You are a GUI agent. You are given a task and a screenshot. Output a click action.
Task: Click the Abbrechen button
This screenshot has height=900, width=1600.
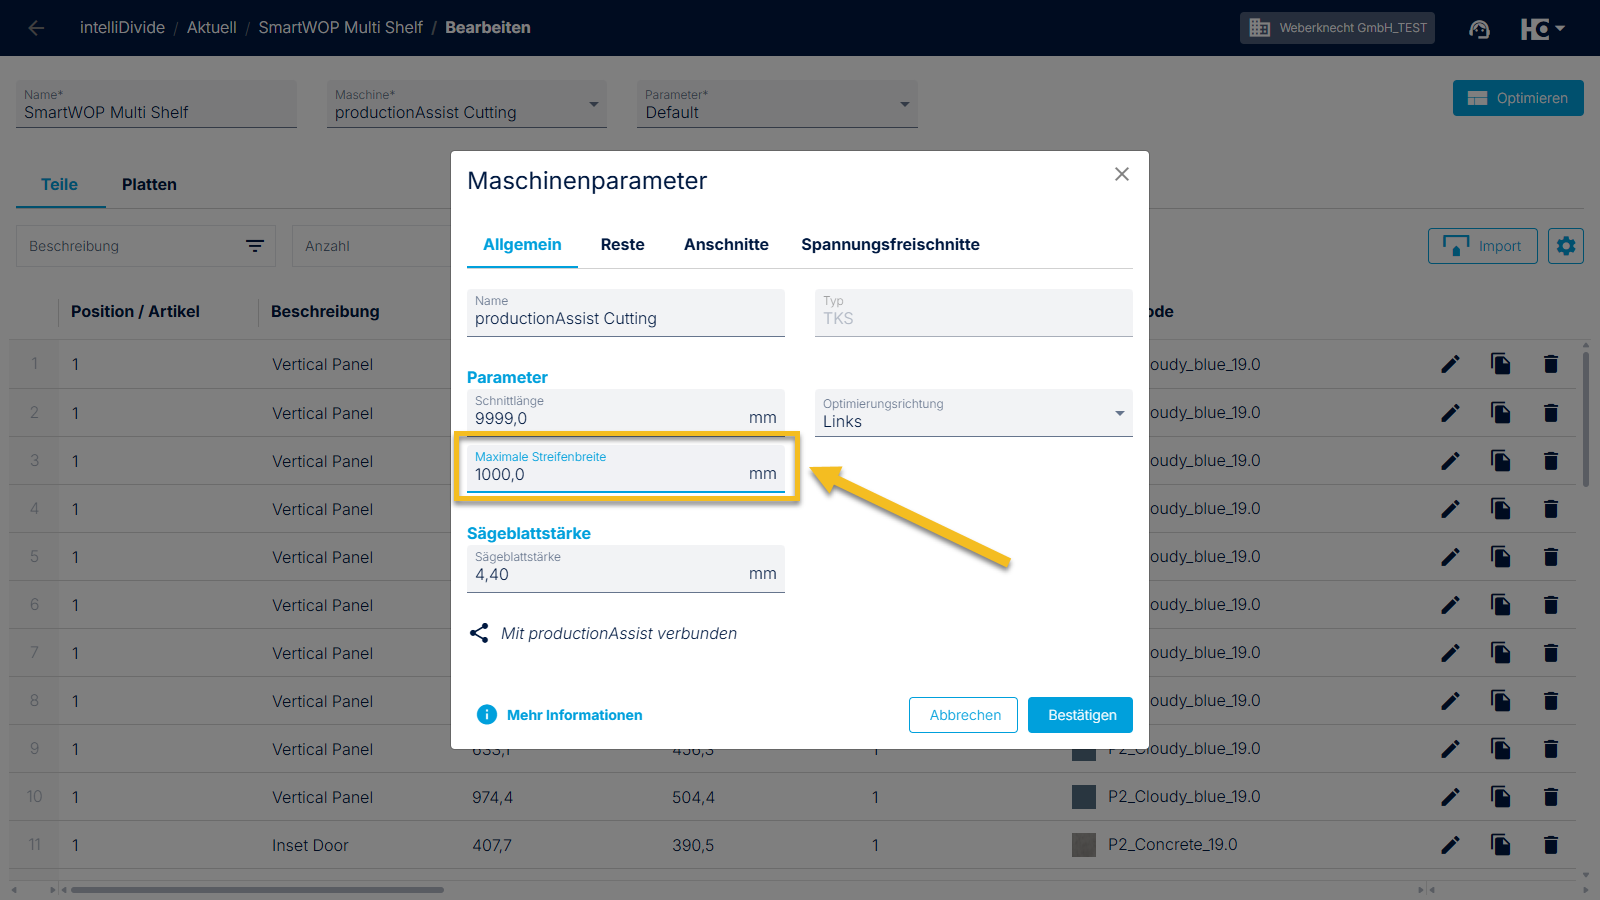pyautogui.click(x=964, y=715)
